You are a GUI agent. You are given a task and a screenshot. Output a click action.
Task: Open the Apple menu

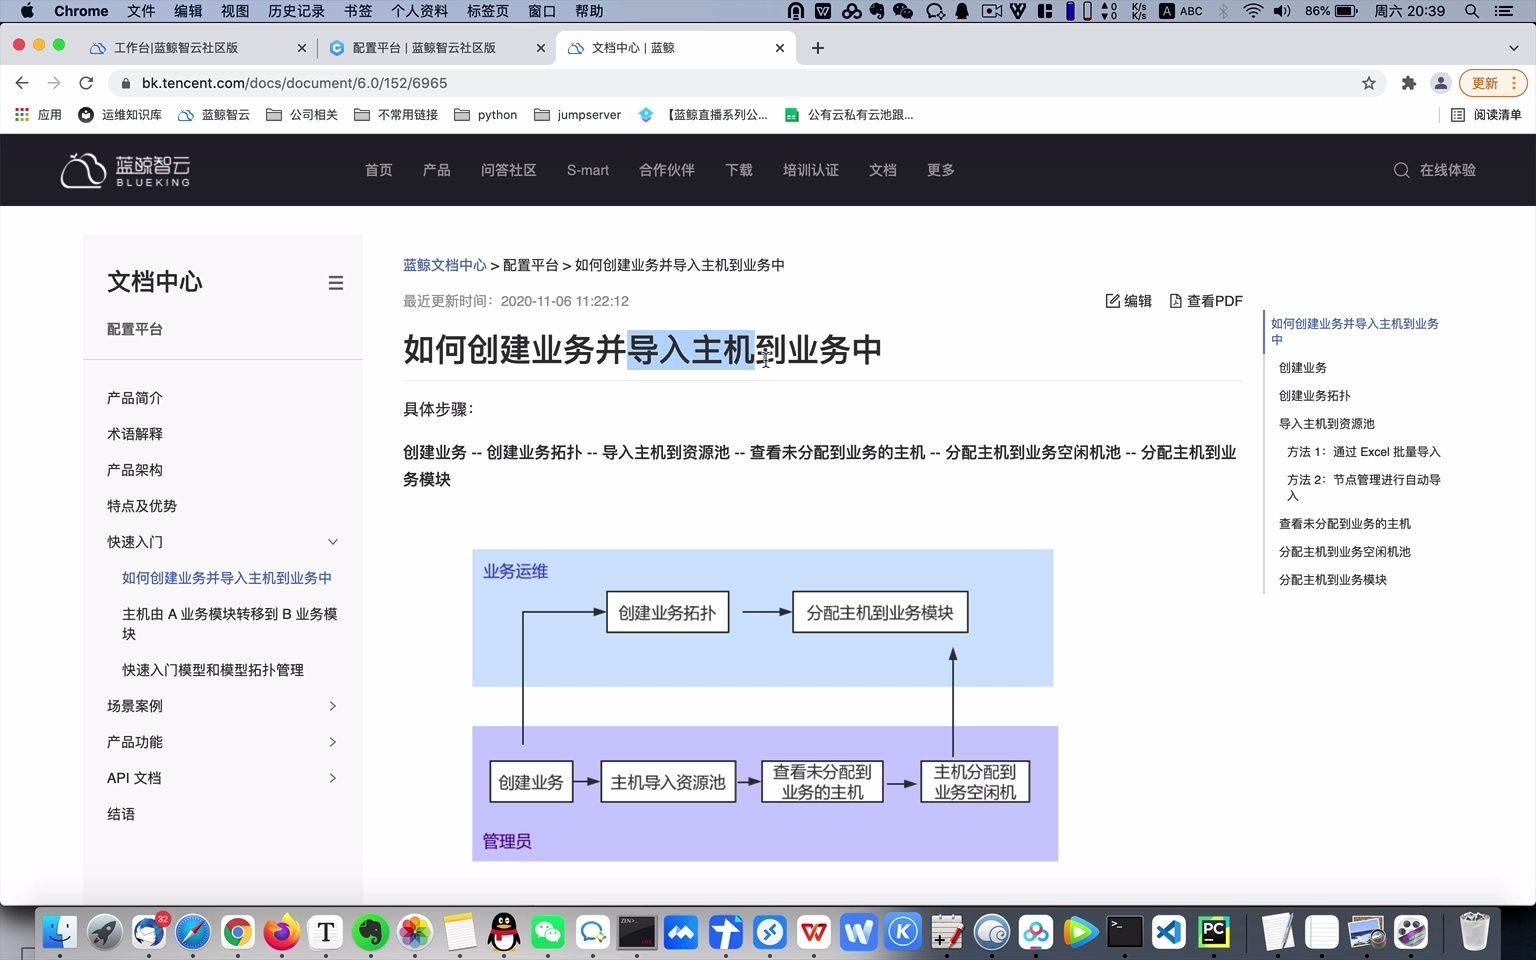27,11
